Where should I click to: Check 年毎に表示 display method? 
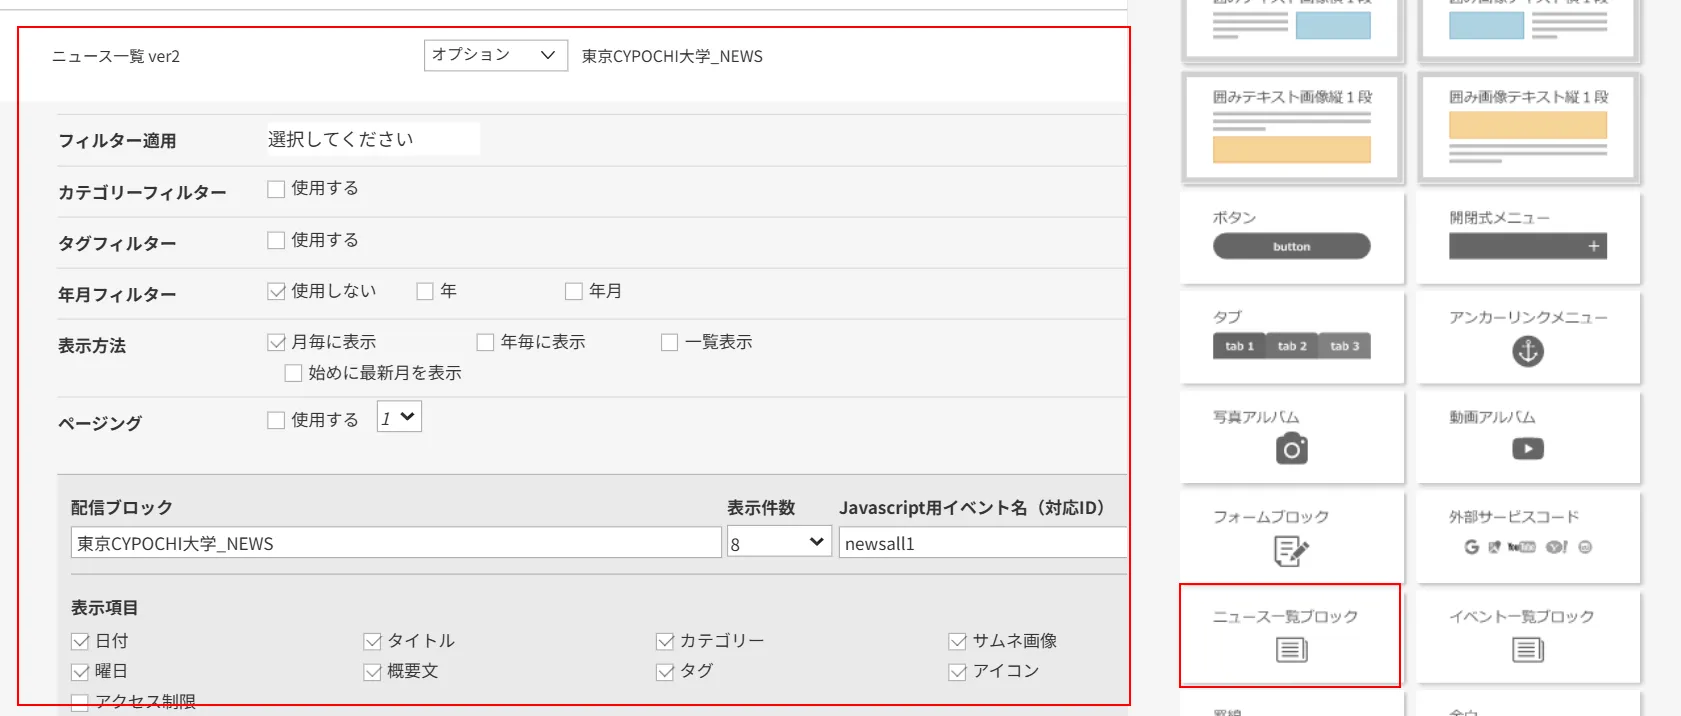(x=486, y=343)
